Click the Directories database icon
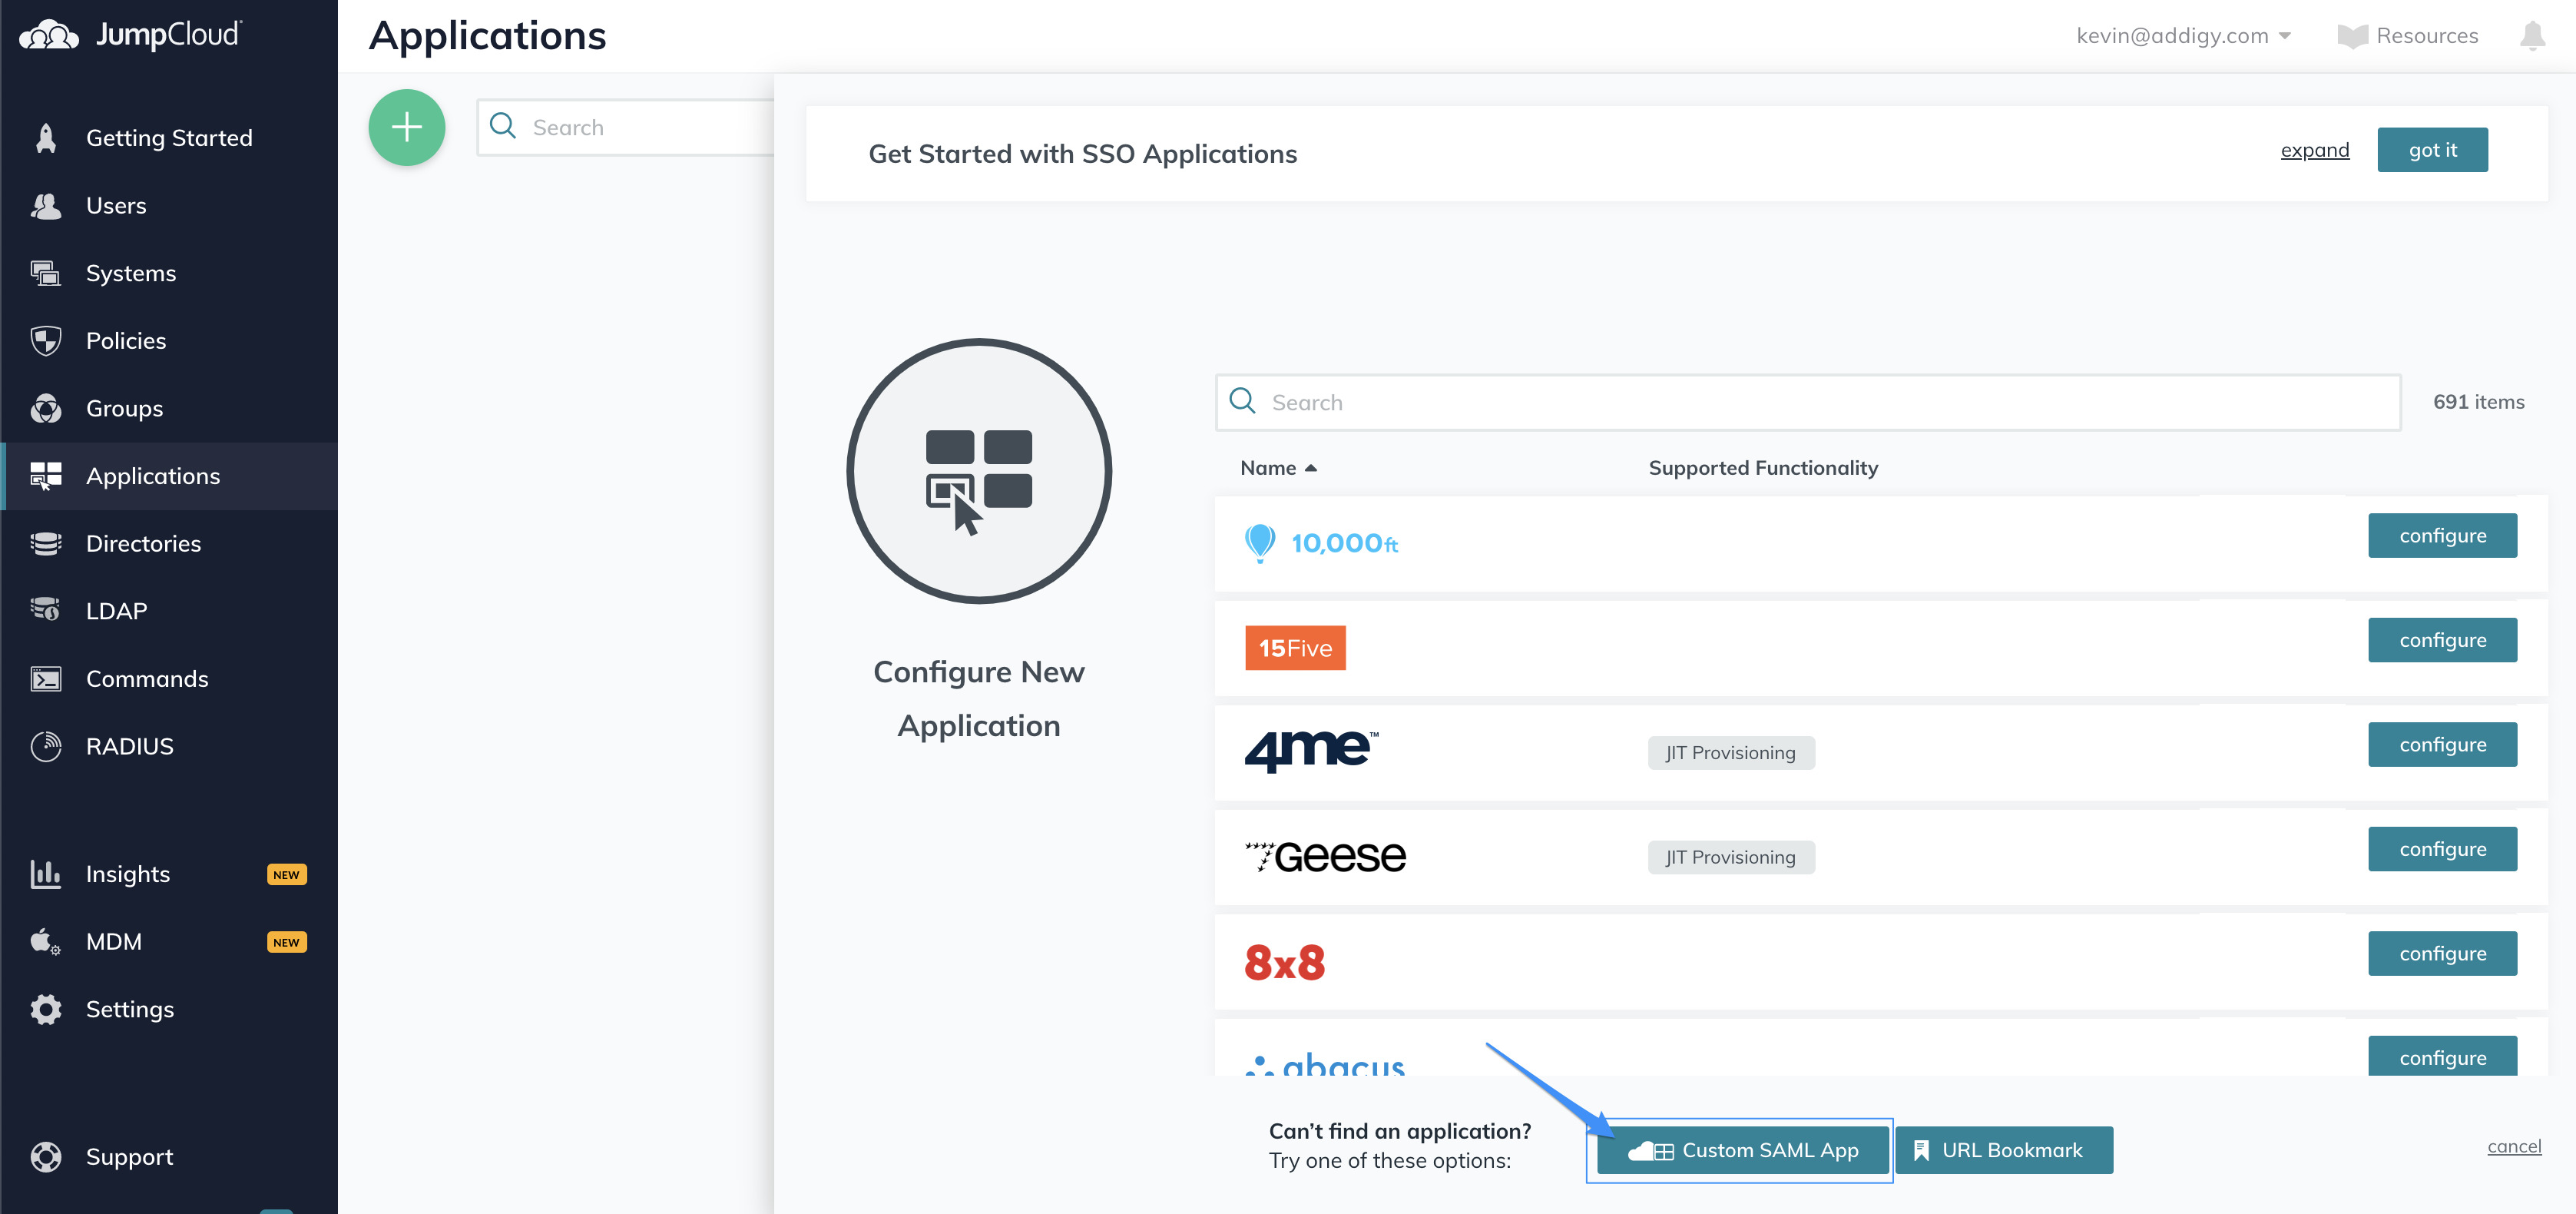This screenshot has width=2576, height=1214. click(46, 544)
